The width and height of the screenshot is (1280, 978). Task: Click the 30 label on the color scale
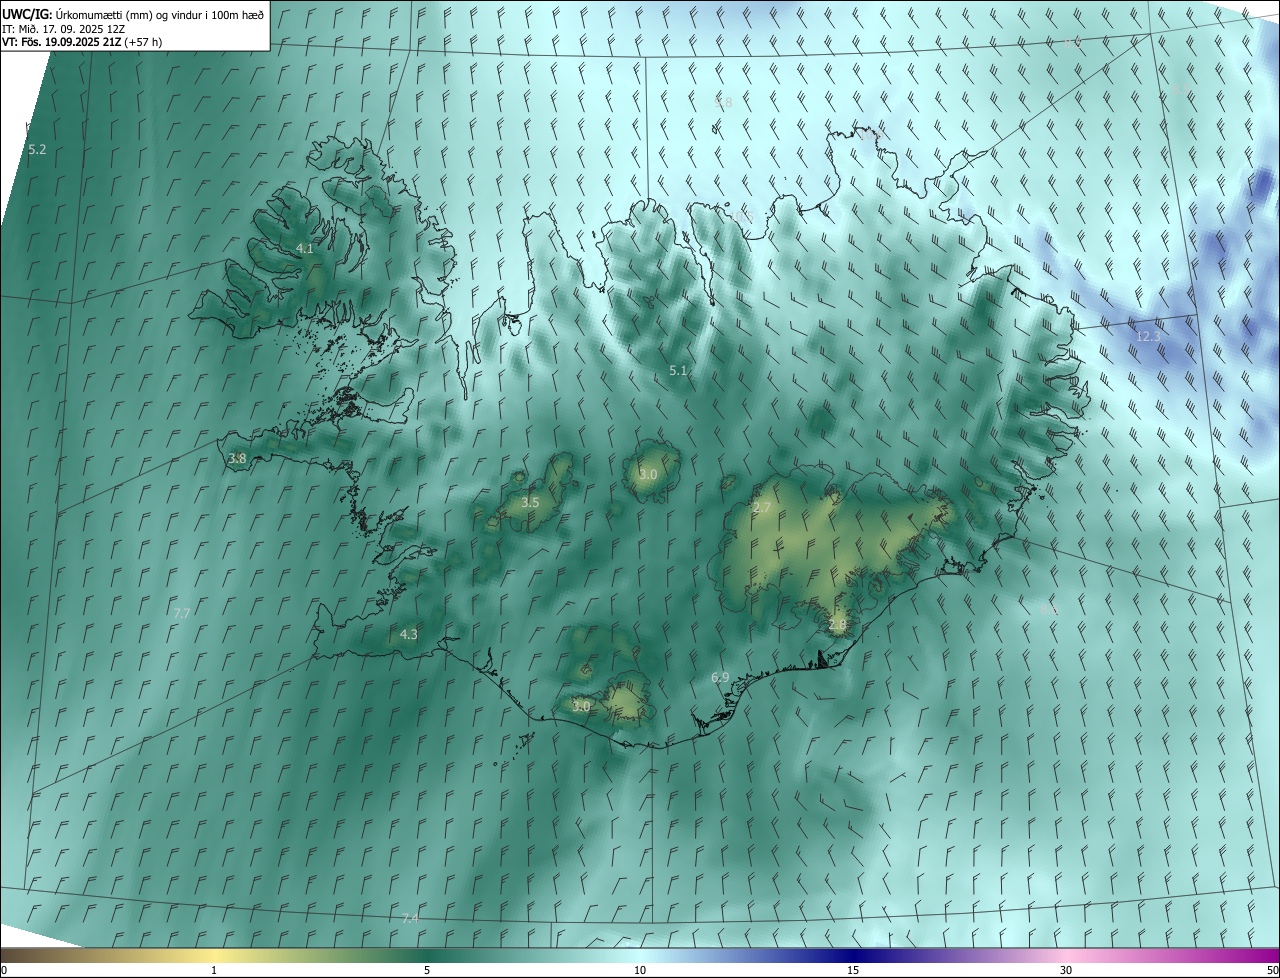(1066, 970)
